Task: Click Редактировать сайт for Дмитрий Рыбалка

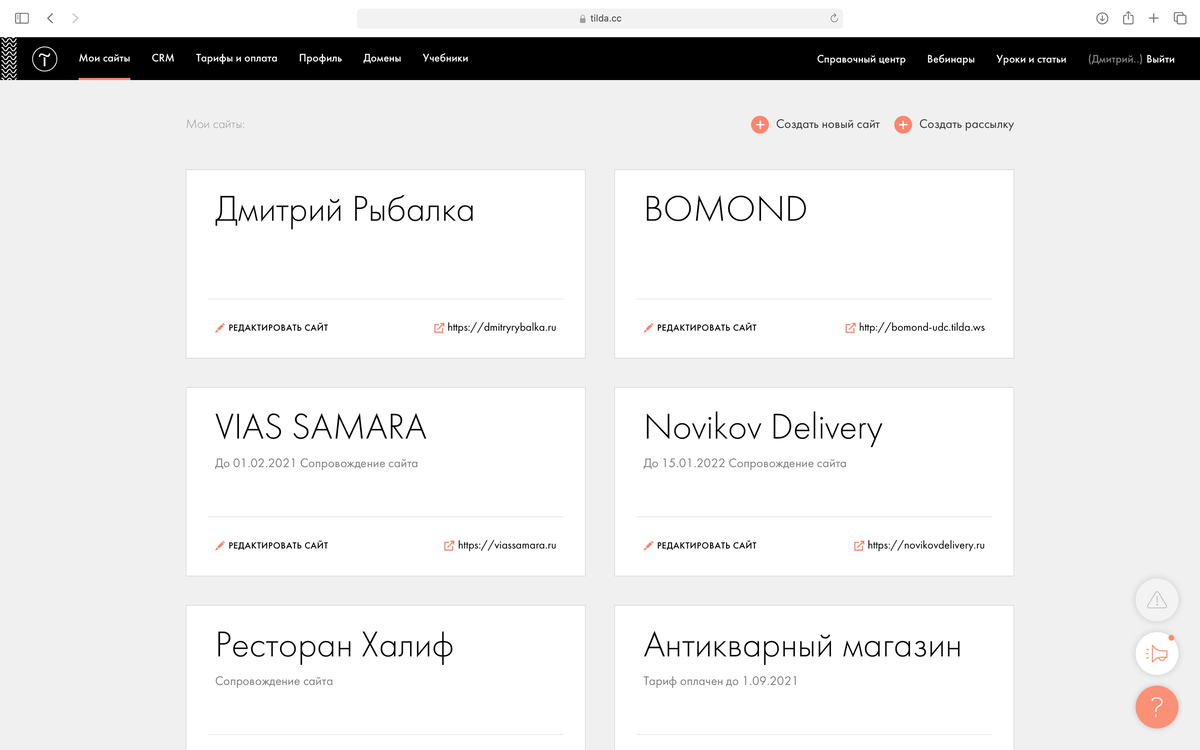Action: [x=278, y=328]
